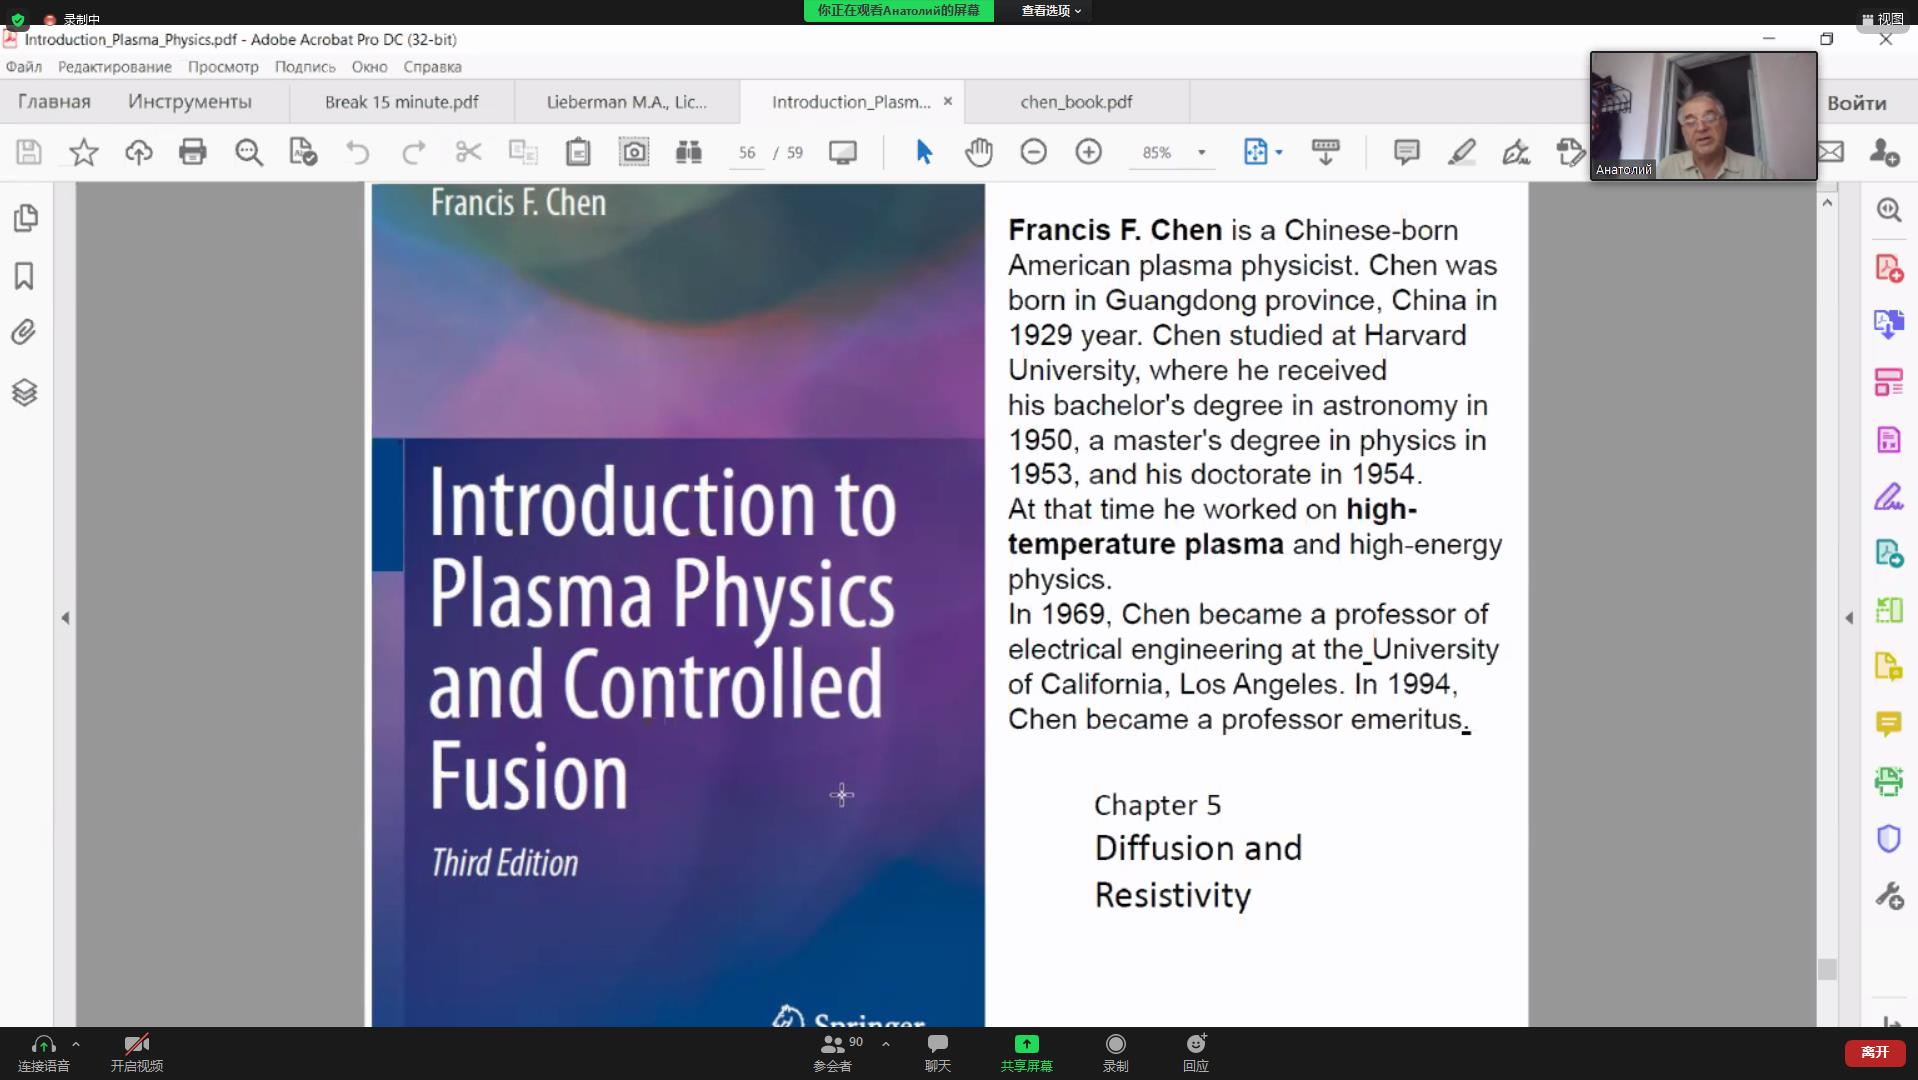
Task: Expand the left navigation pane arrow
Action: (65, 618)
